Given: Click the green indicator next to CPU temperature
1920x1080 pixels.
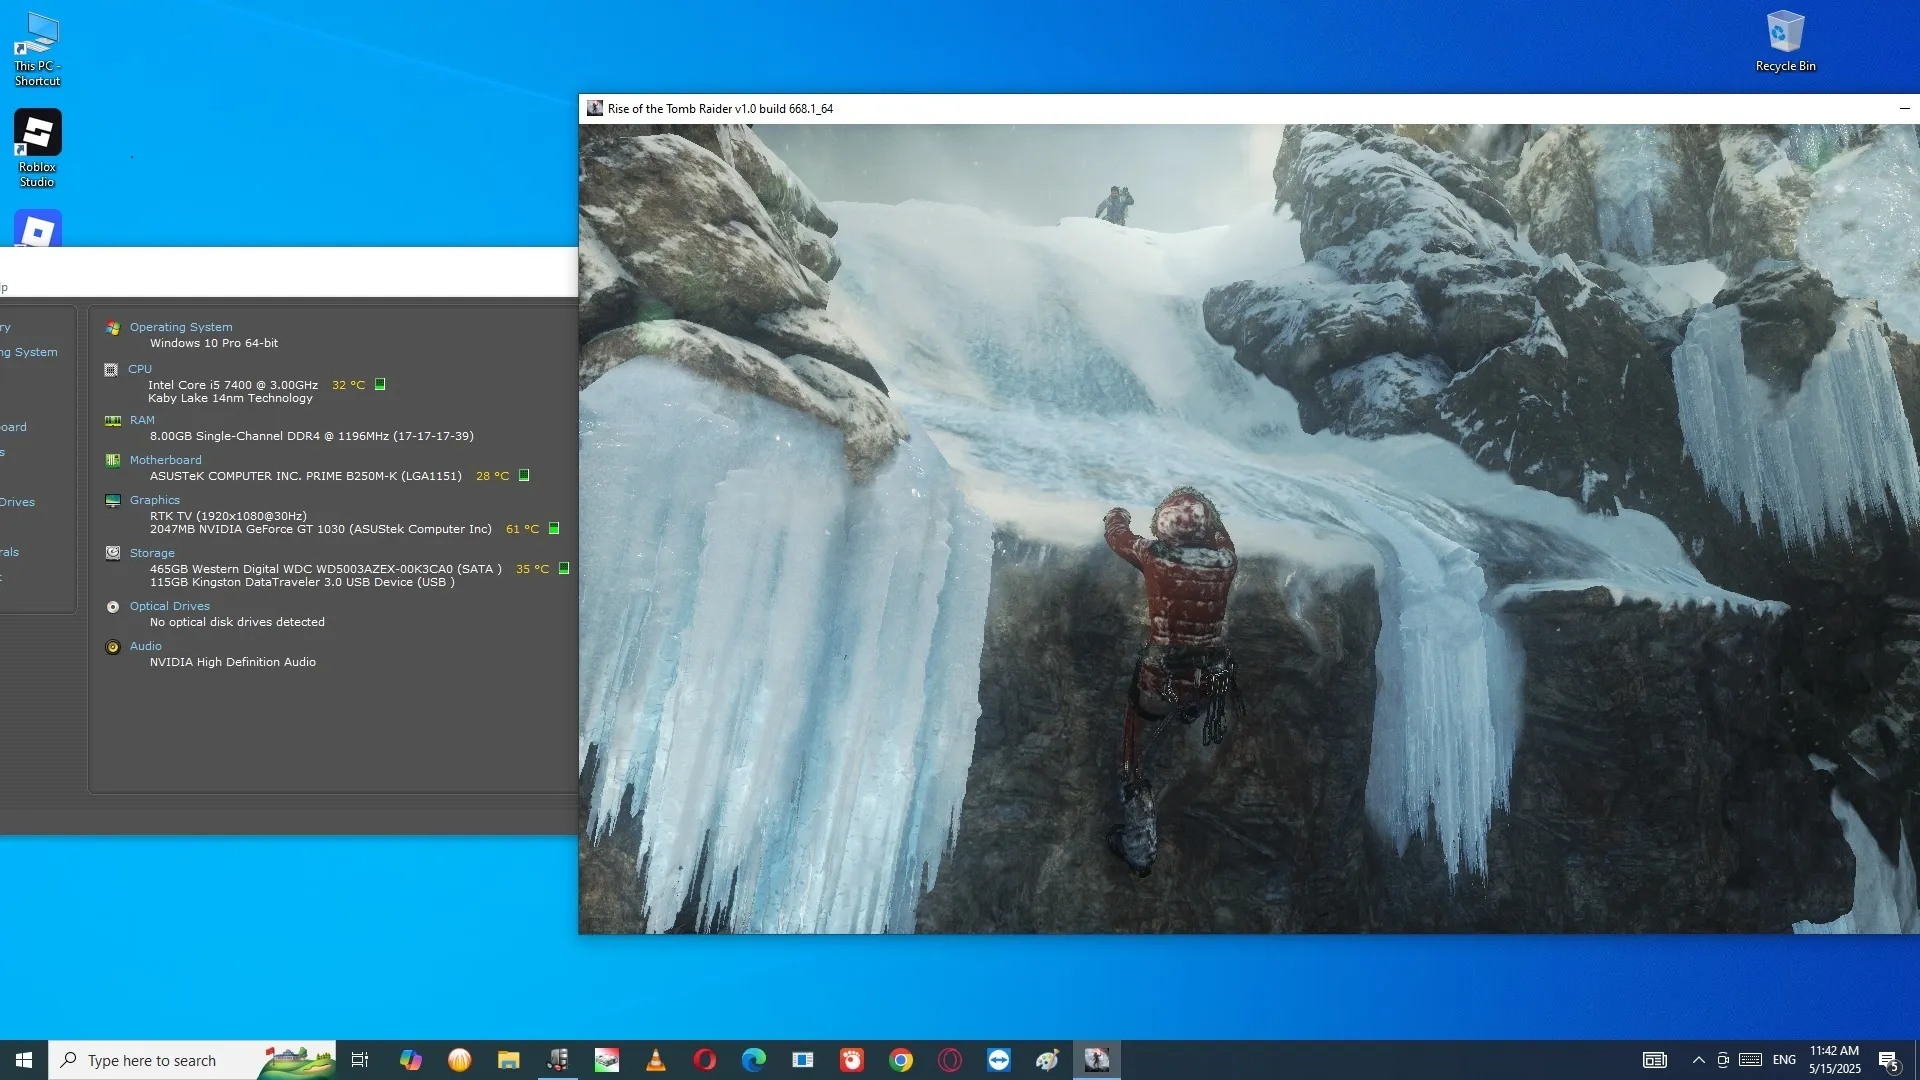Looking at the screenshot, I should [380, 384].
